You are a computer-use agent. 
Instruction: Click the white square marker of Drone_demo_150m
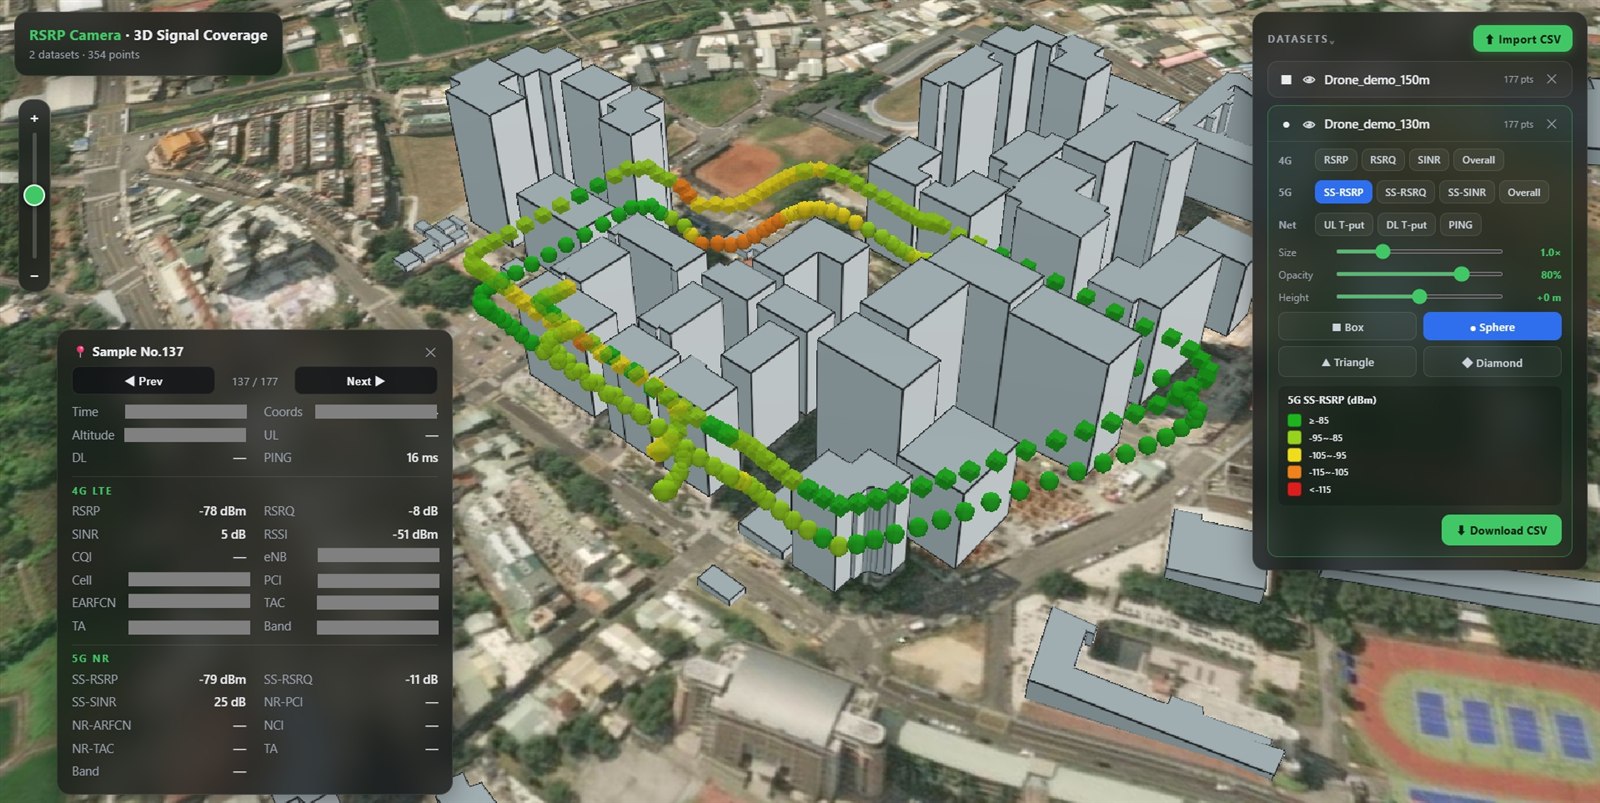[1286, 80]
